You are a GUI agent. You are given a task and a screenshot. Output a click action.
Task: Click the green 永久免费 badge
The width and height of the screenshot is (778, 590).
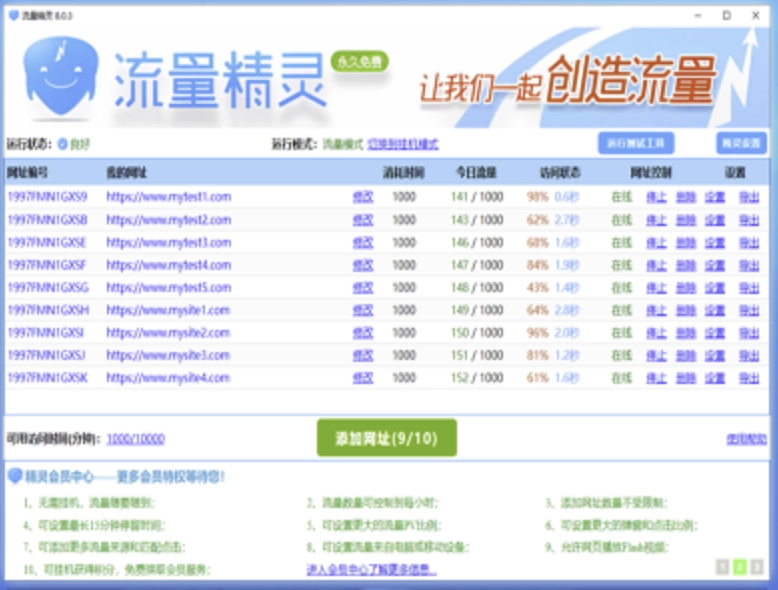[360, 62]
